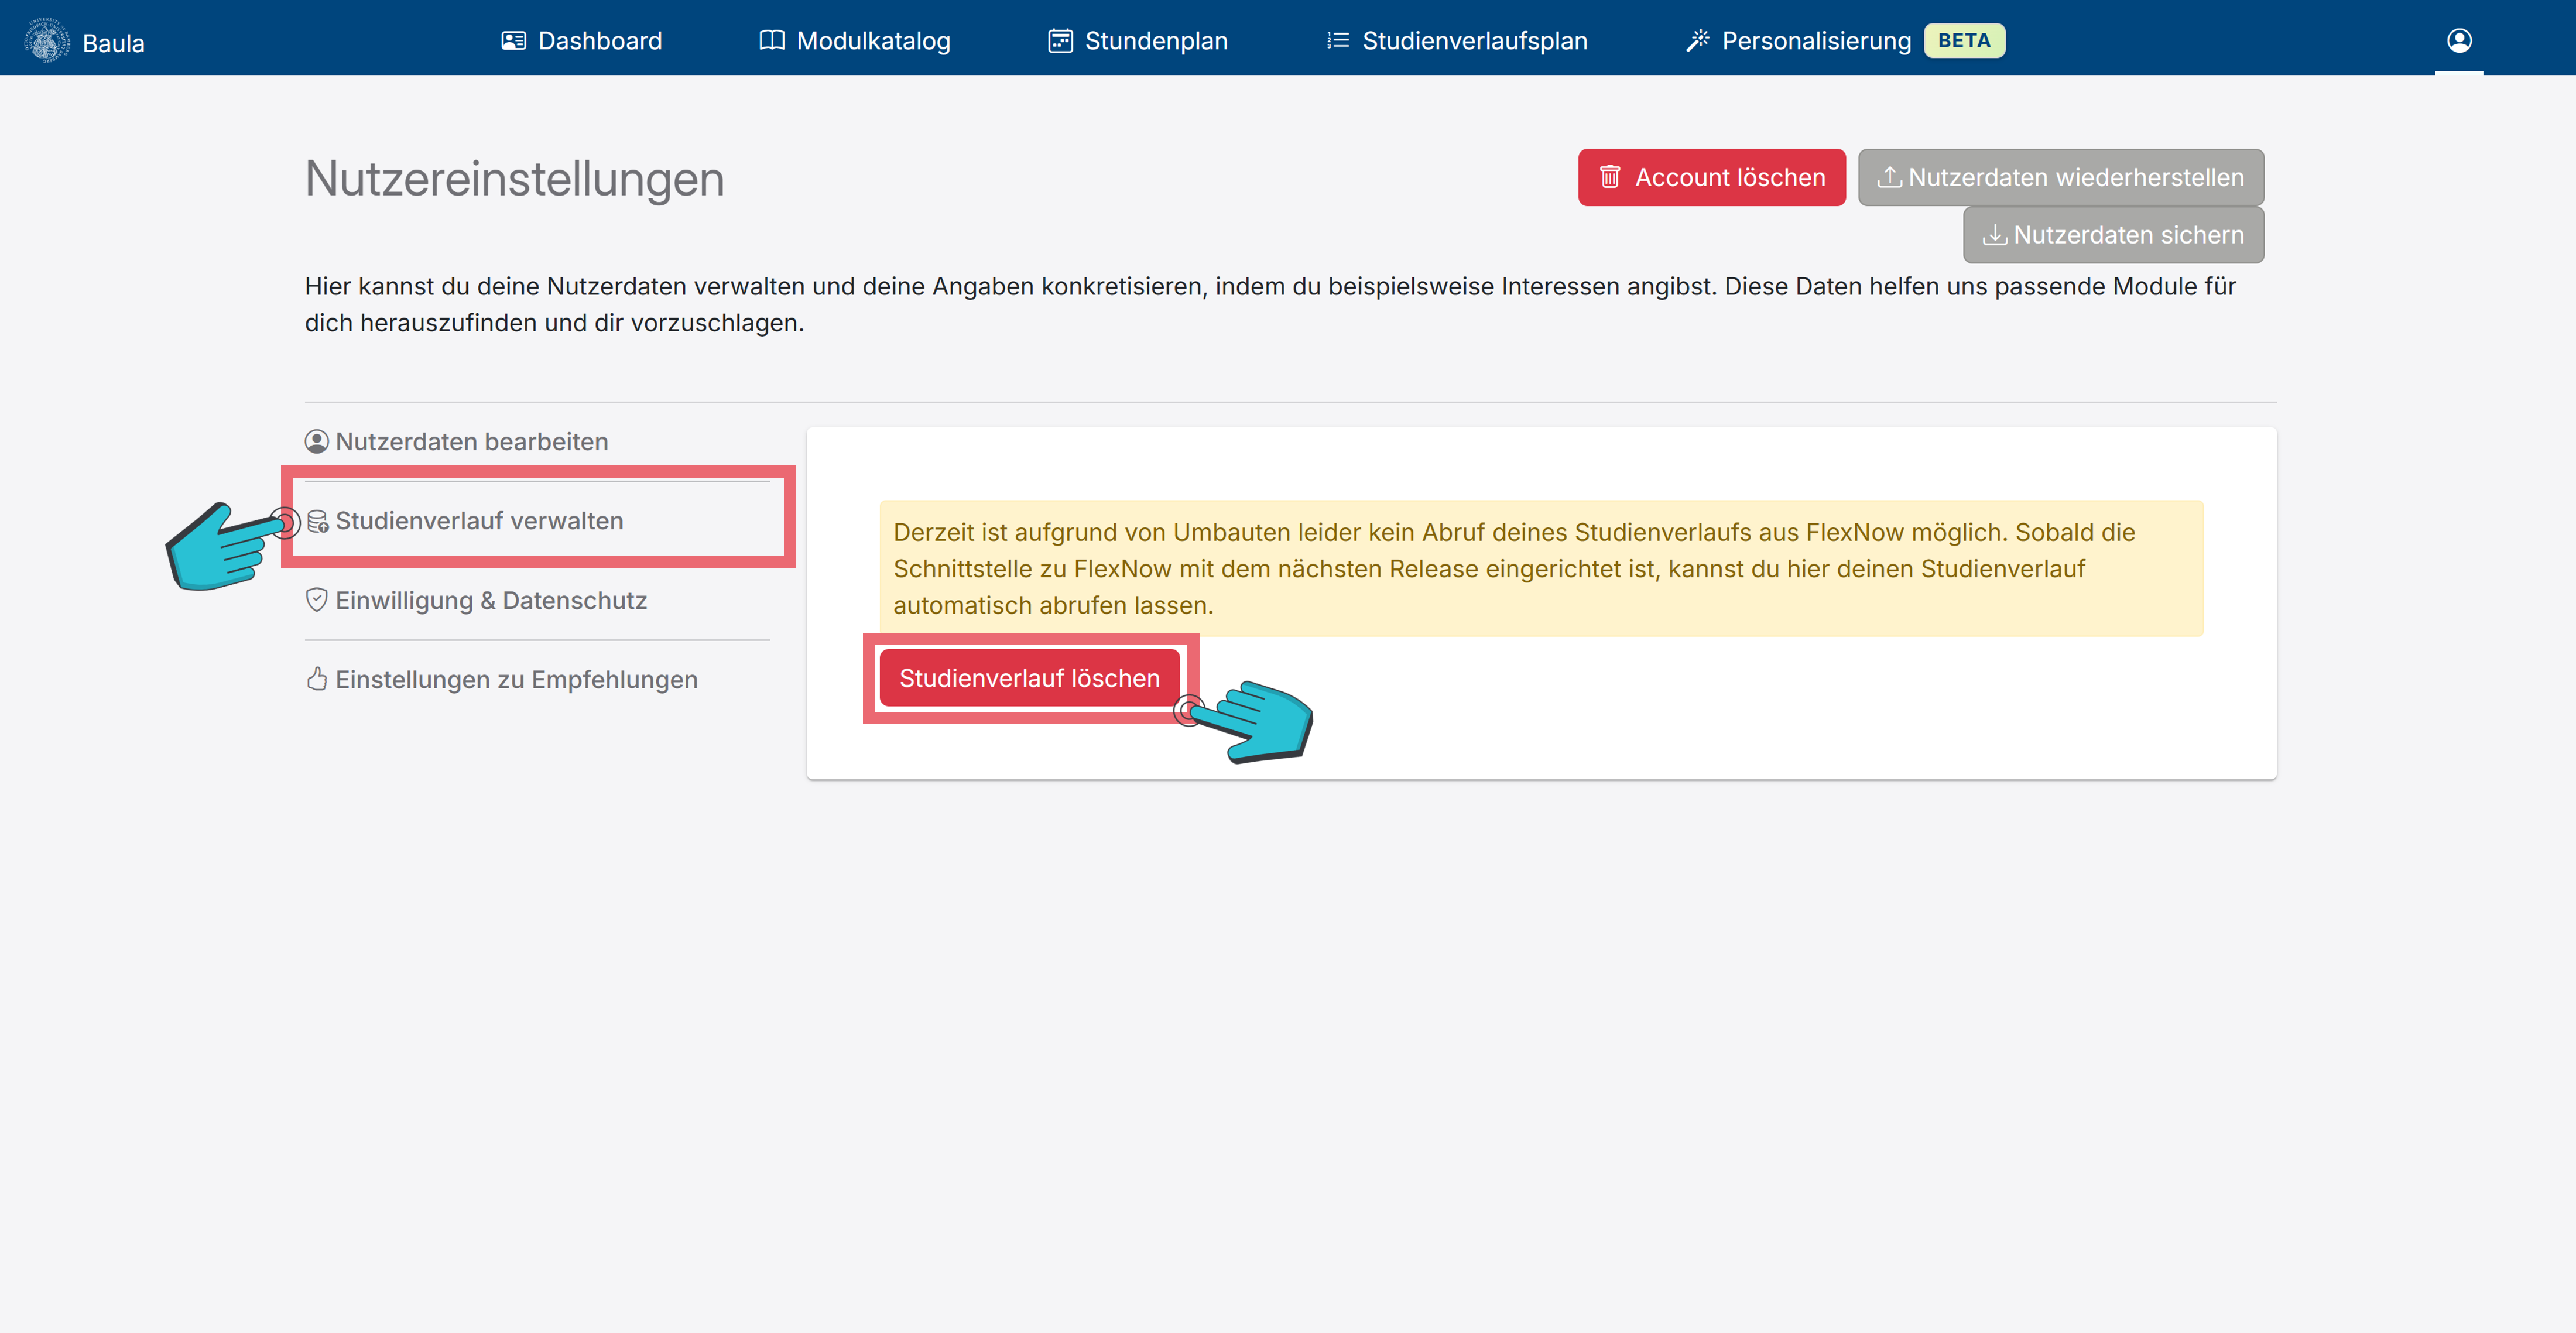
Task: Click the intro text starting 'Hier kannst du'
Action: coord(1271,304)
